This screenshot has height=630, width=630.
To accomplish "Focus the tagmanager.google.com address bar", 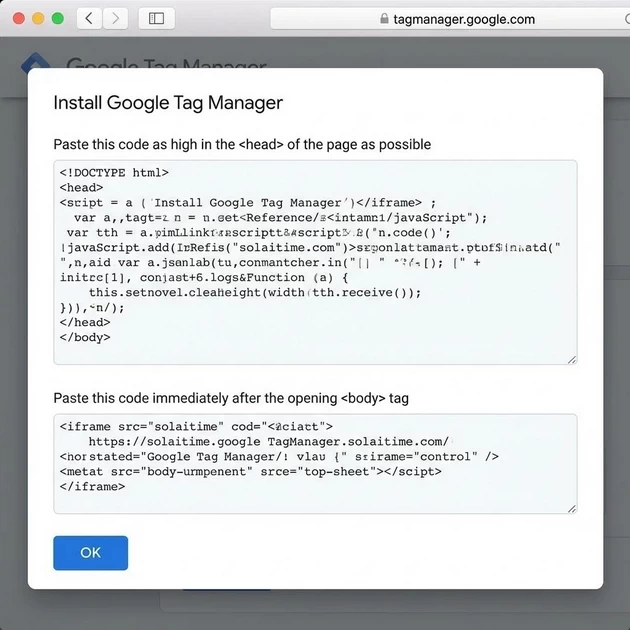I will (450, 19).
